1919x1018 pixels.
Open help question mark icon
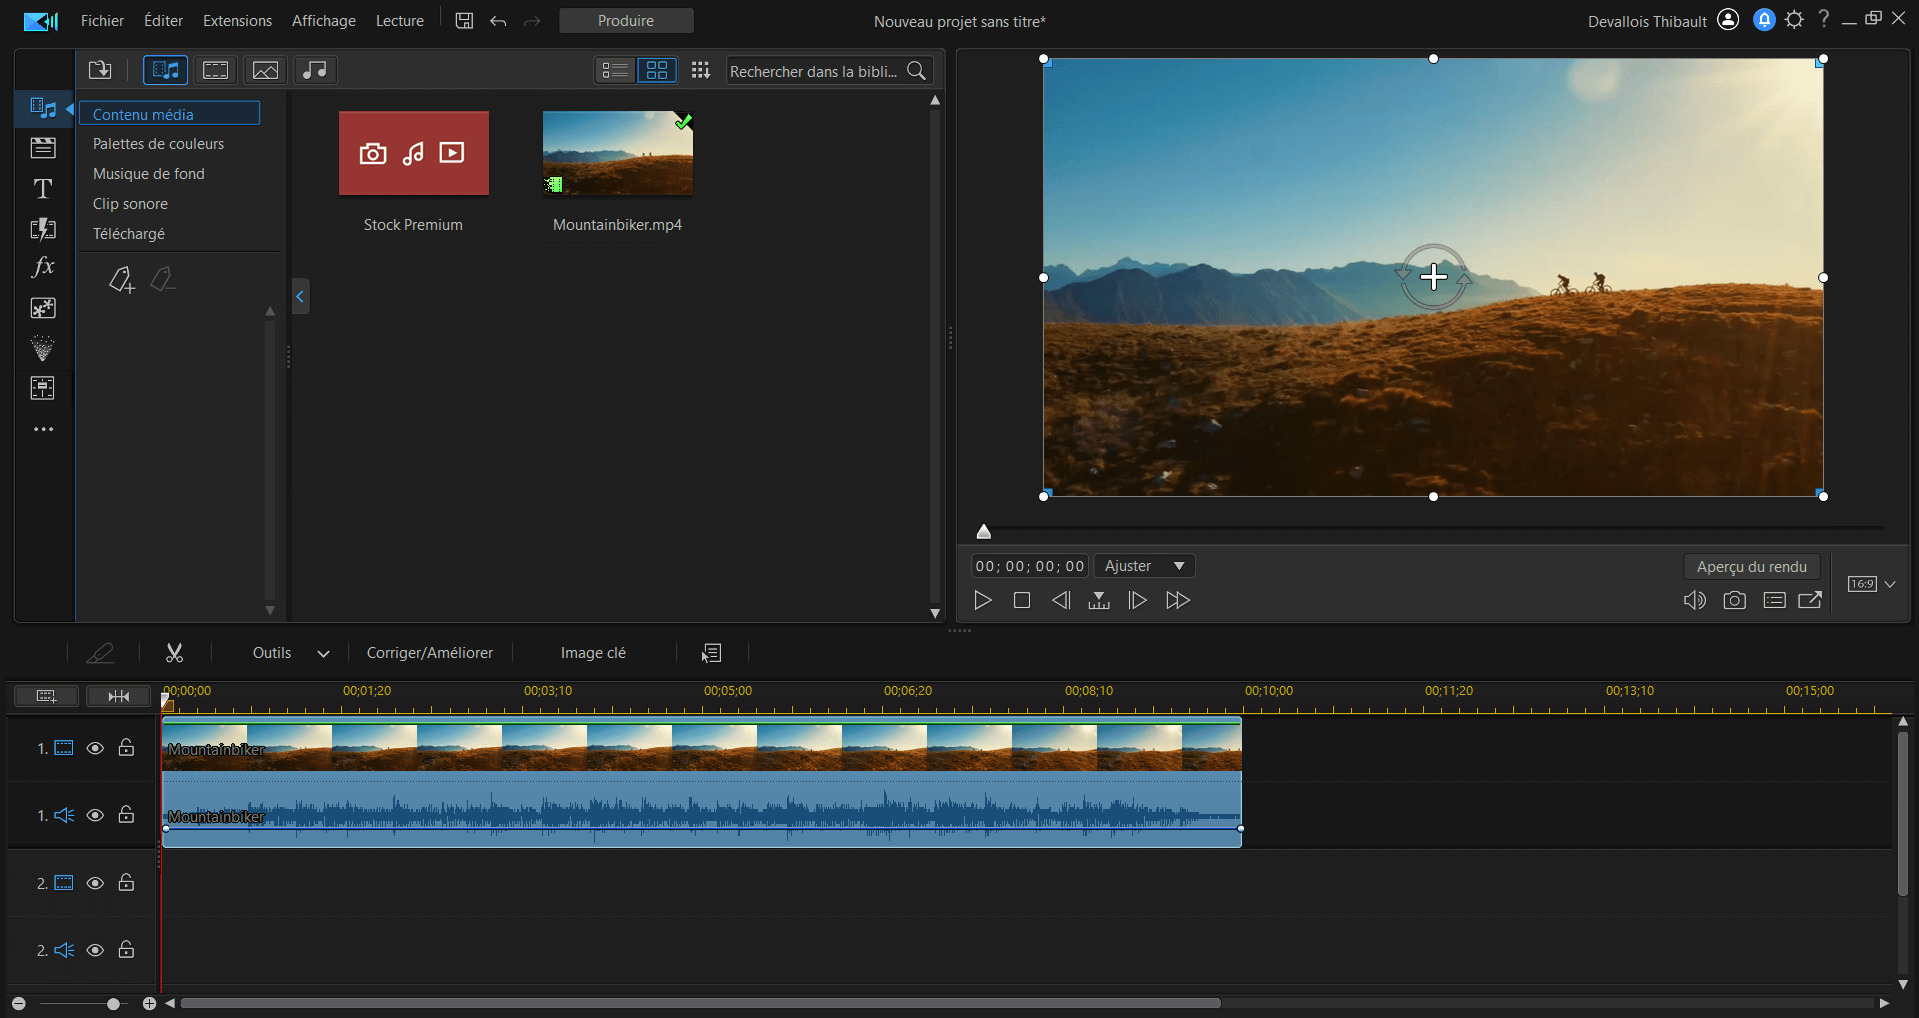pyautogui.click(x=1824, y=19)
